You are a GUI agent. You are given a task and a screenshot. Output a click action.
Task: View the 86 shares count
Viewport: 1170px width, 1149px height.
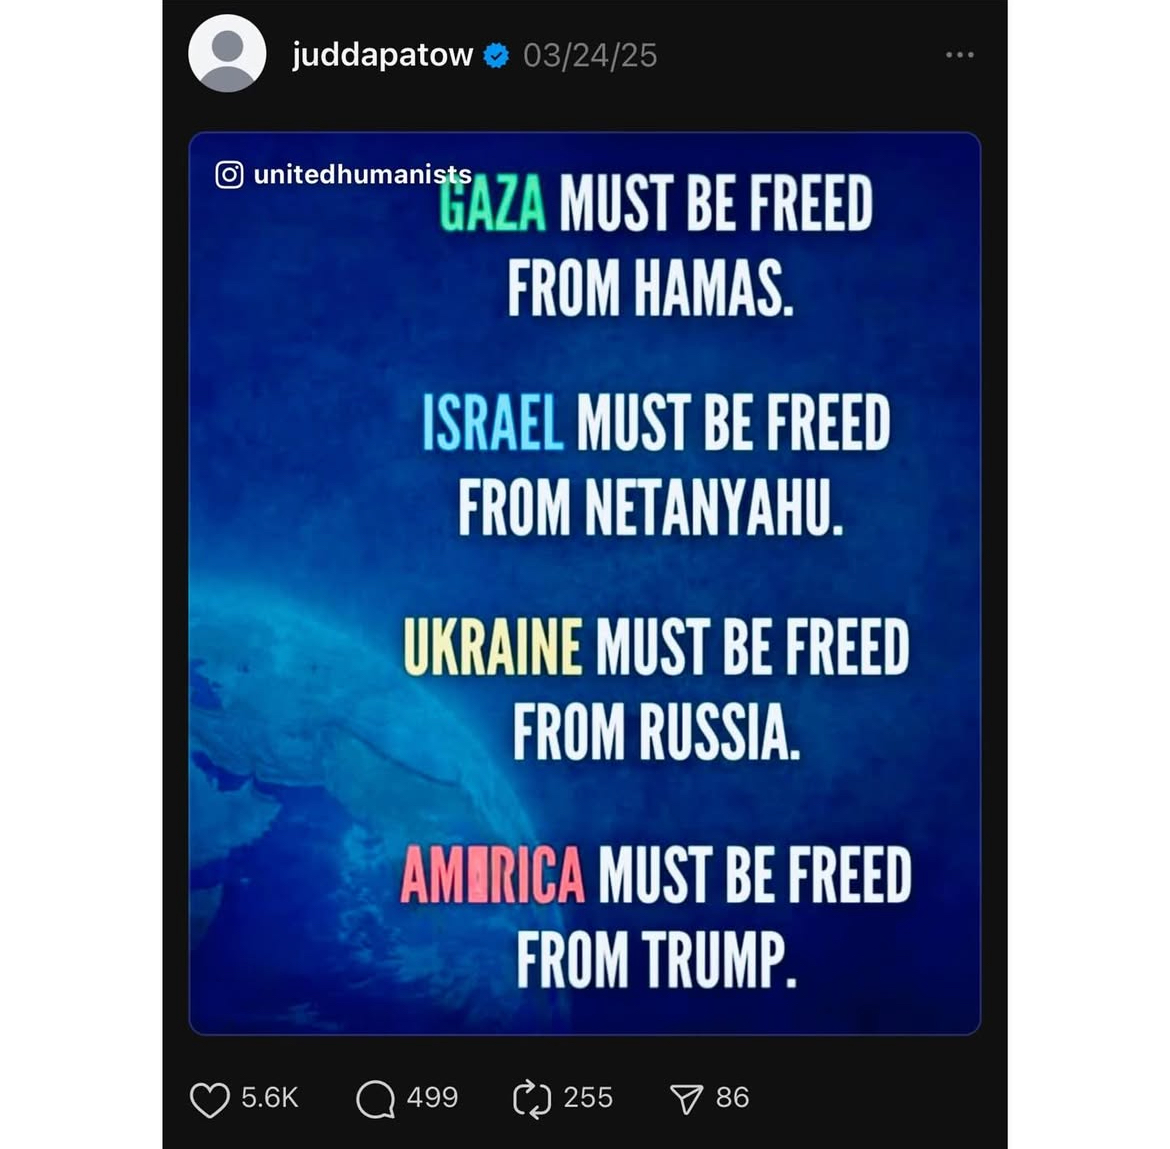732,1098
